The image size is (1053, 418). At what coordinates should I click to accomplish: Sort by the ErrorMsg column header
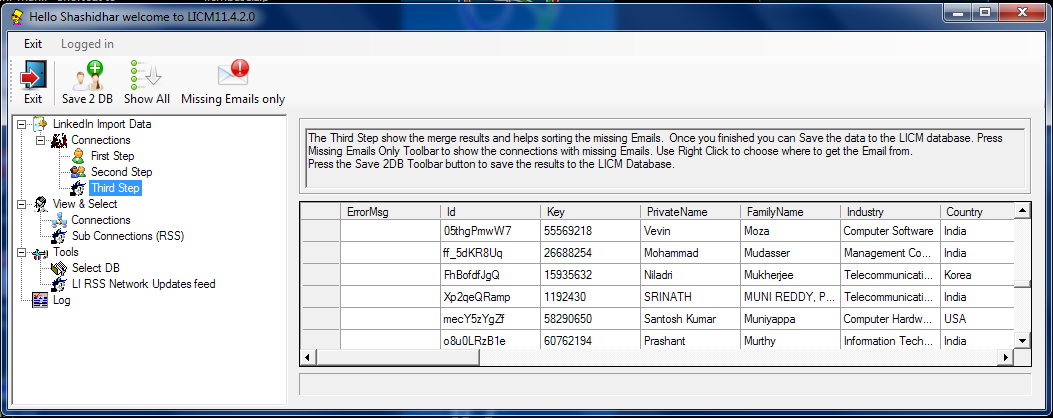(390, 212)
